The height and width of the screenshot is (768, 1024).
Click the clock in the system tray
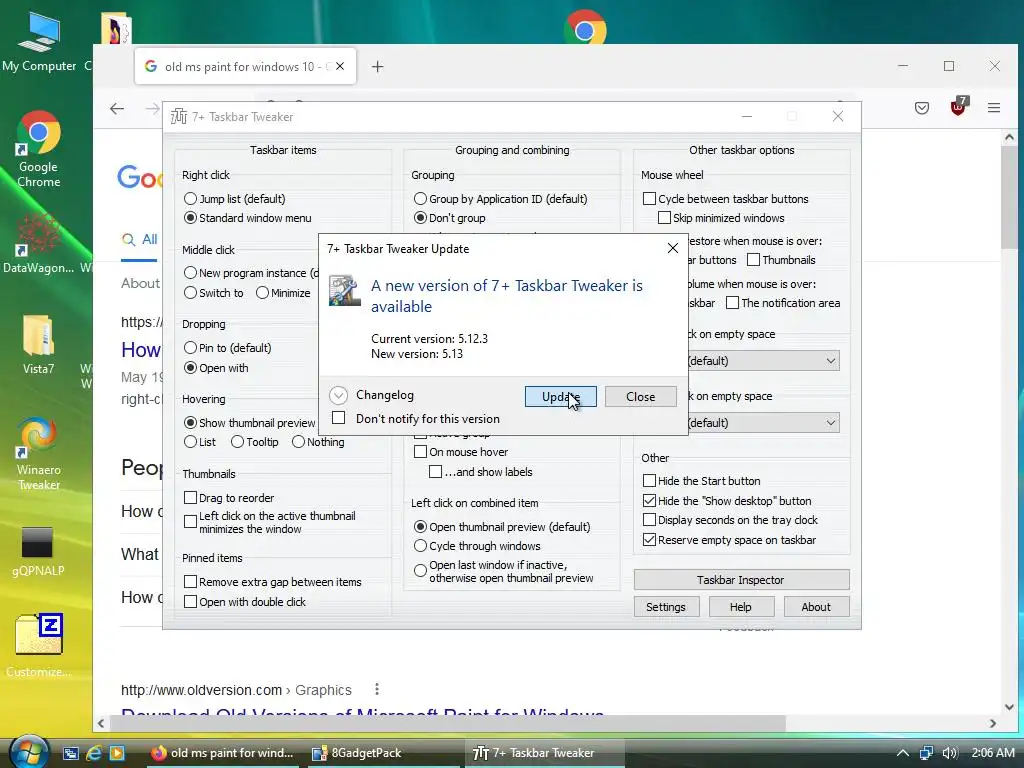993,753
